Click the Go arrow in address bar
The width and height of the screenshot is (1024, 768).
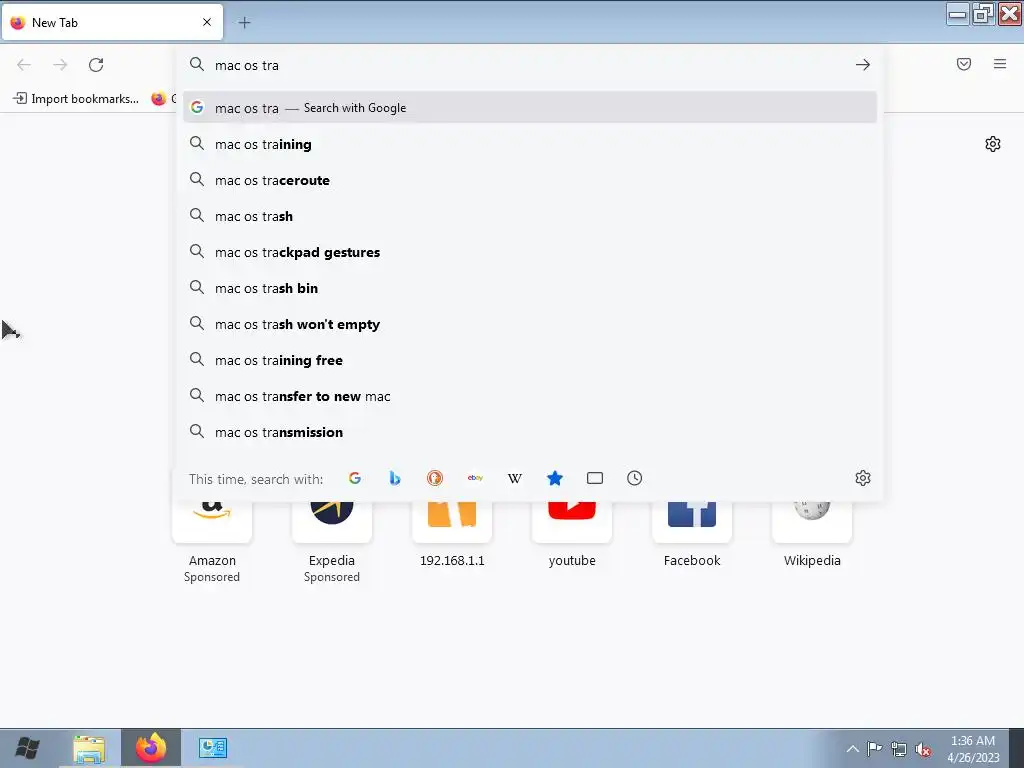(x=863, y=65)
